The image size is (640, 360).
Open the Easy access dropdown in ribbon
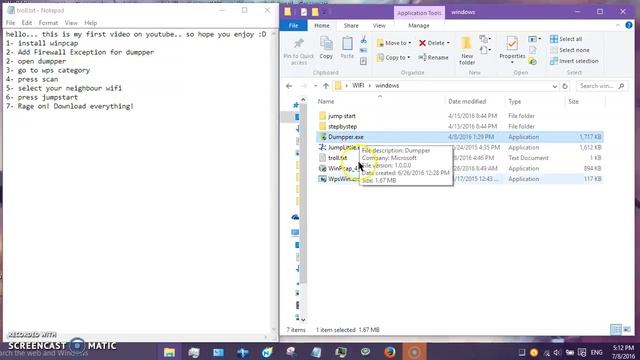tap(484, 50)
